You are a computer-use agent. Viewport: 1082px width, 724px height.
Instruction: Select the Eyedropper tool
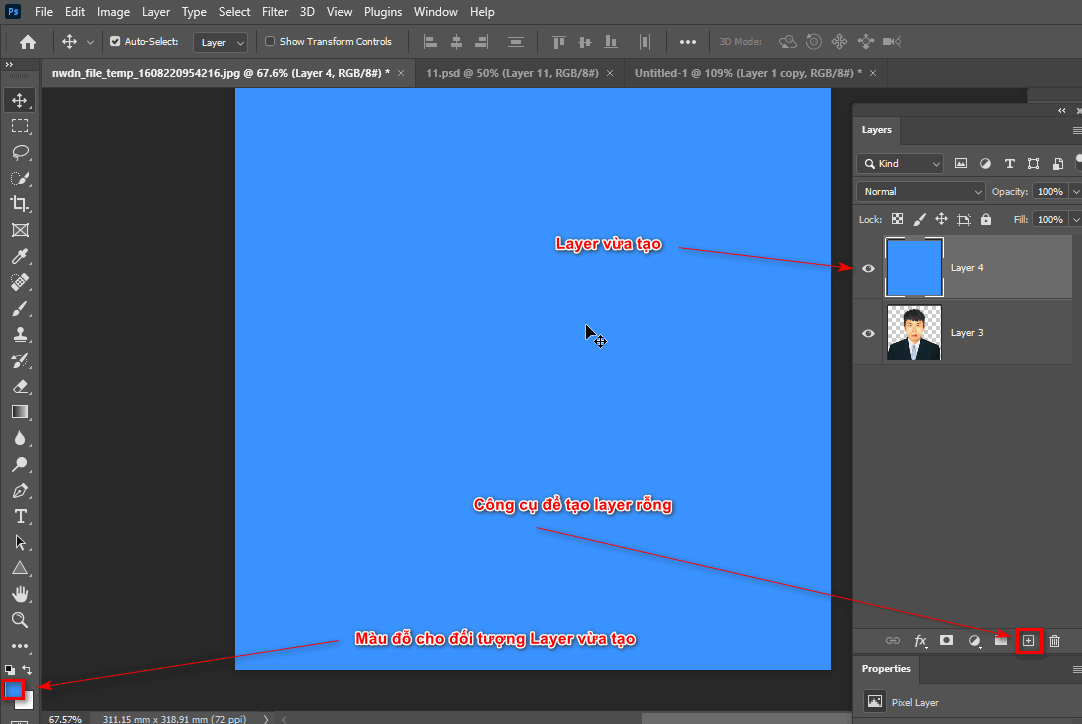[19, 256]
